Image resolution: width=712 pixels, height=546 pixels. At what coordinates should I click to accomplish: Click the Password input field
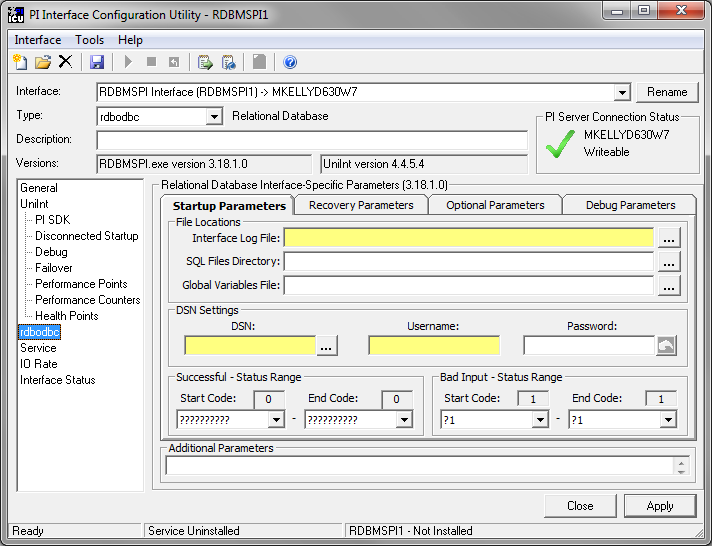tap(589, 346)
